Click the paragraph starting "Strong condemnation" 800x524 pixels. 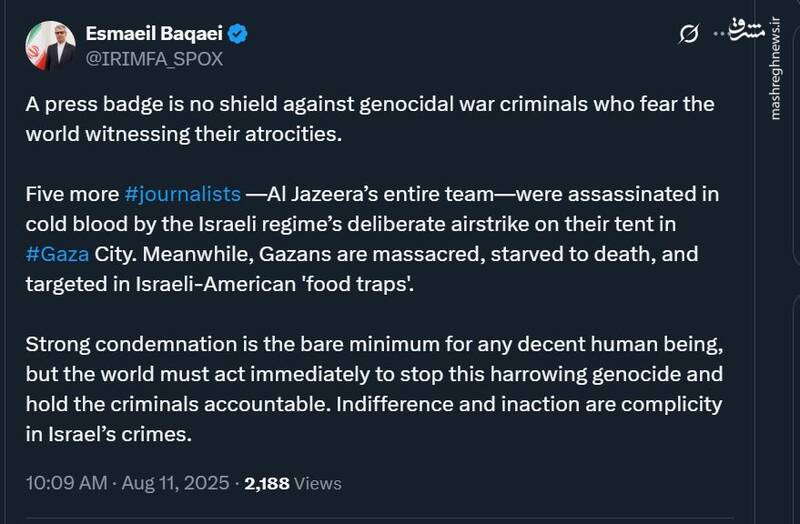click(360, 390)
